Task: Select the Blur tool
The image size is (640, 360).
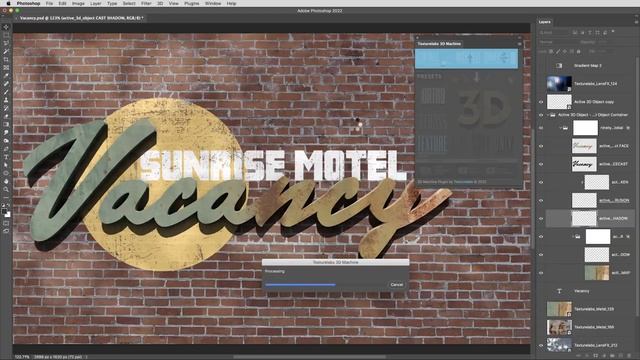Action: tap(6, 133)
